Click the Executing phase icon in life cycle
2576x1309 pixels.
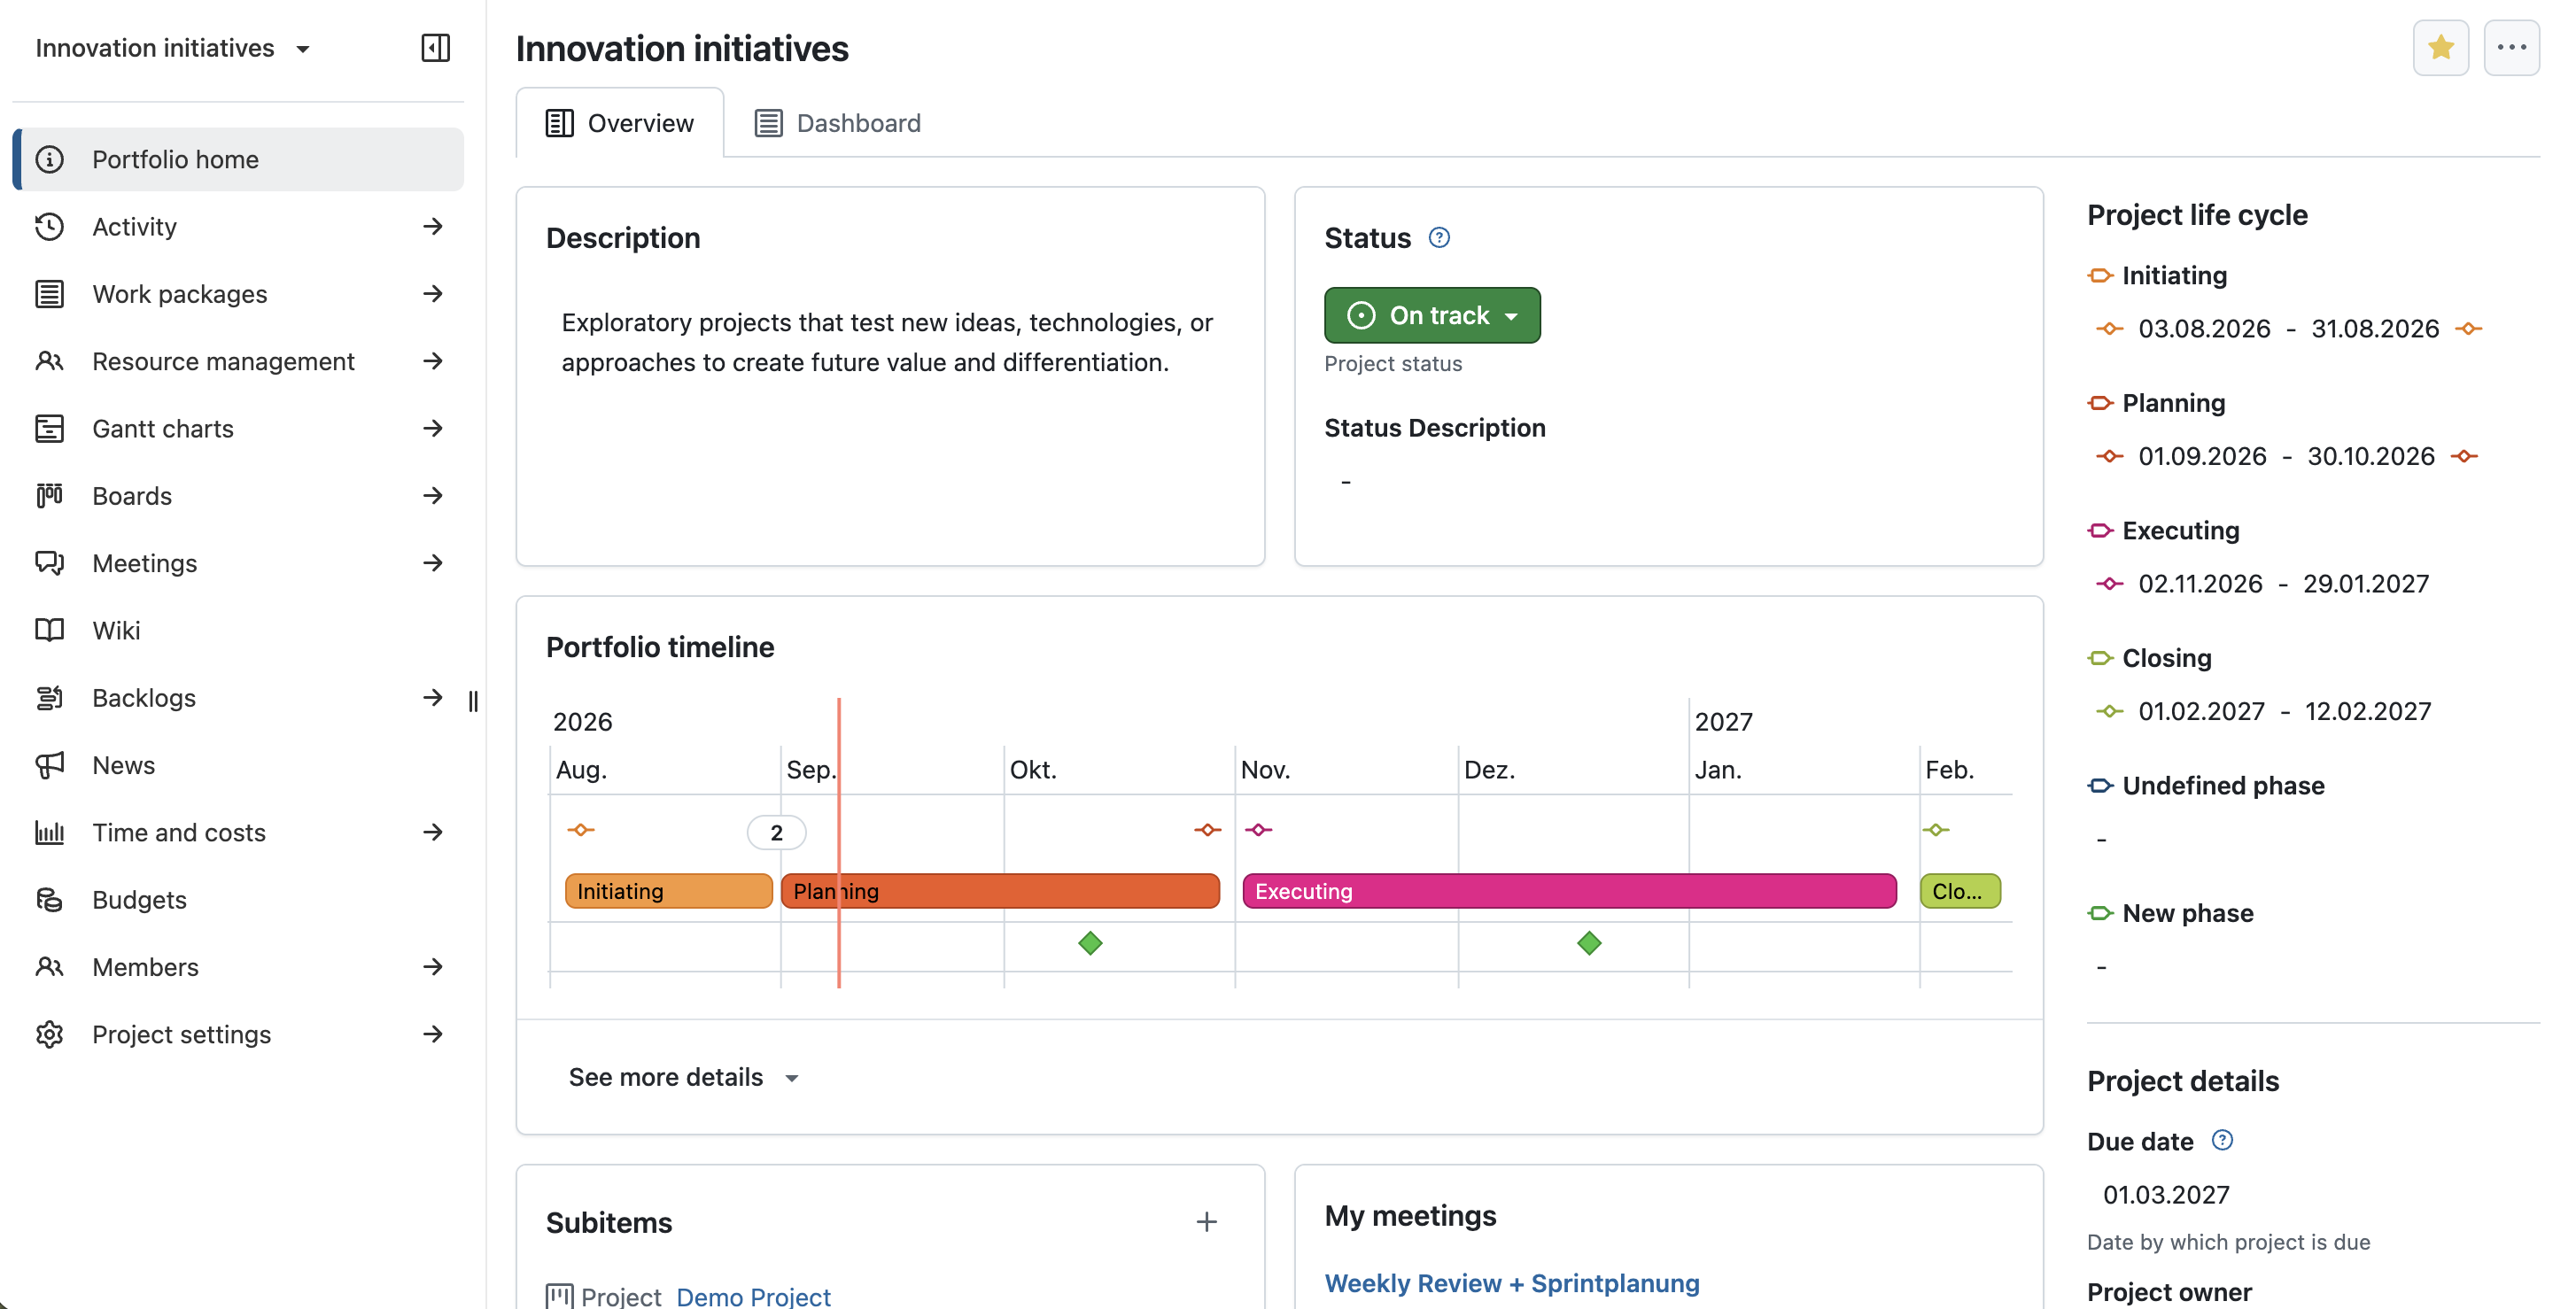[x=2100, y=530]
